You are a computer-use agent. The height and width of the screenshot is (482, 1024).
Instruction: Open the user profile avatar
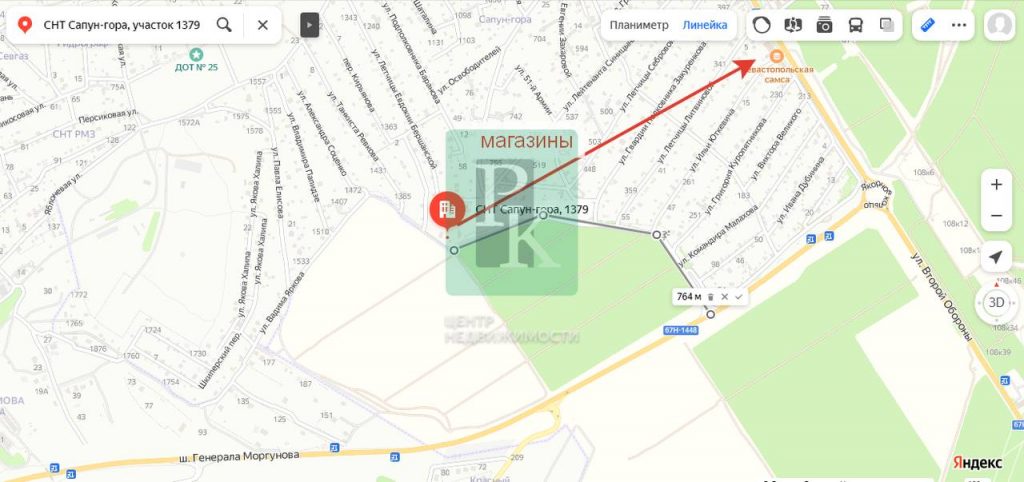point(1000,25)
